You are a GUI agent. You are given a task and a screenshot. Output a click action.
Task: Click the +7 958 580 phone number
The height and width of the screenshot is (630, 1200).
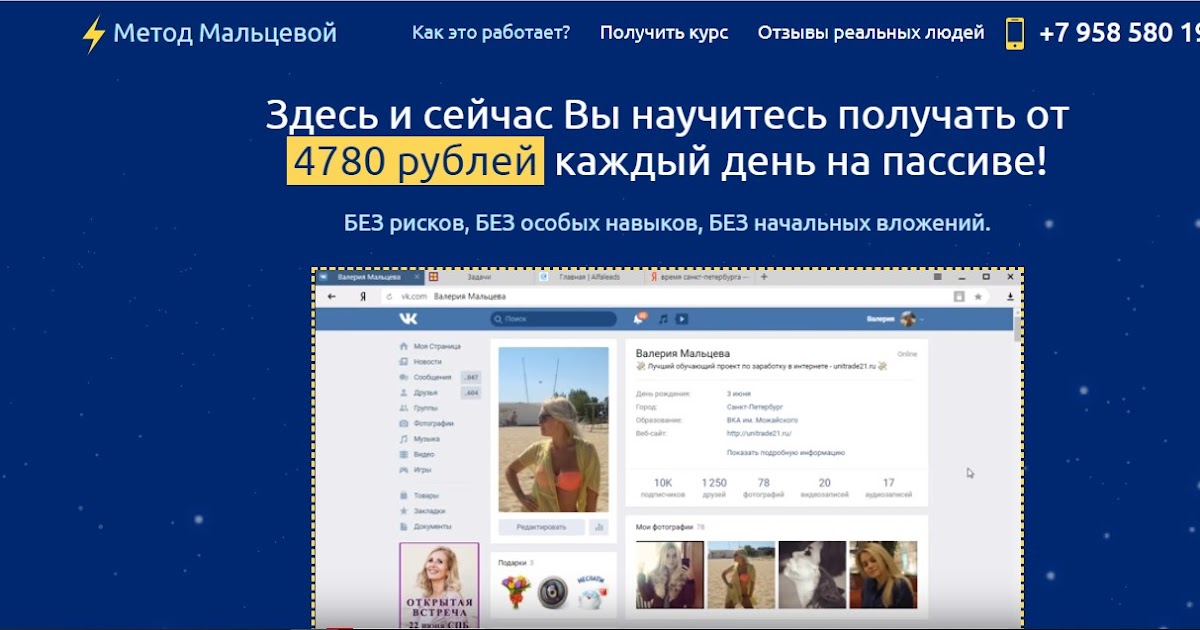pyautogui.click(x=1119, y=33)
